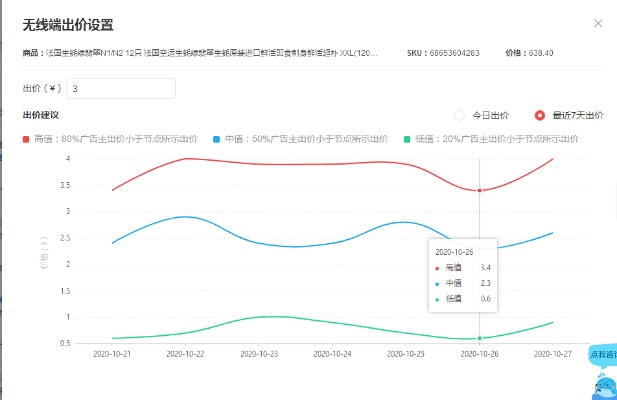Click the red 高值 legend square
This screenshot has width=617, height=400.
[x=26, y=138]
